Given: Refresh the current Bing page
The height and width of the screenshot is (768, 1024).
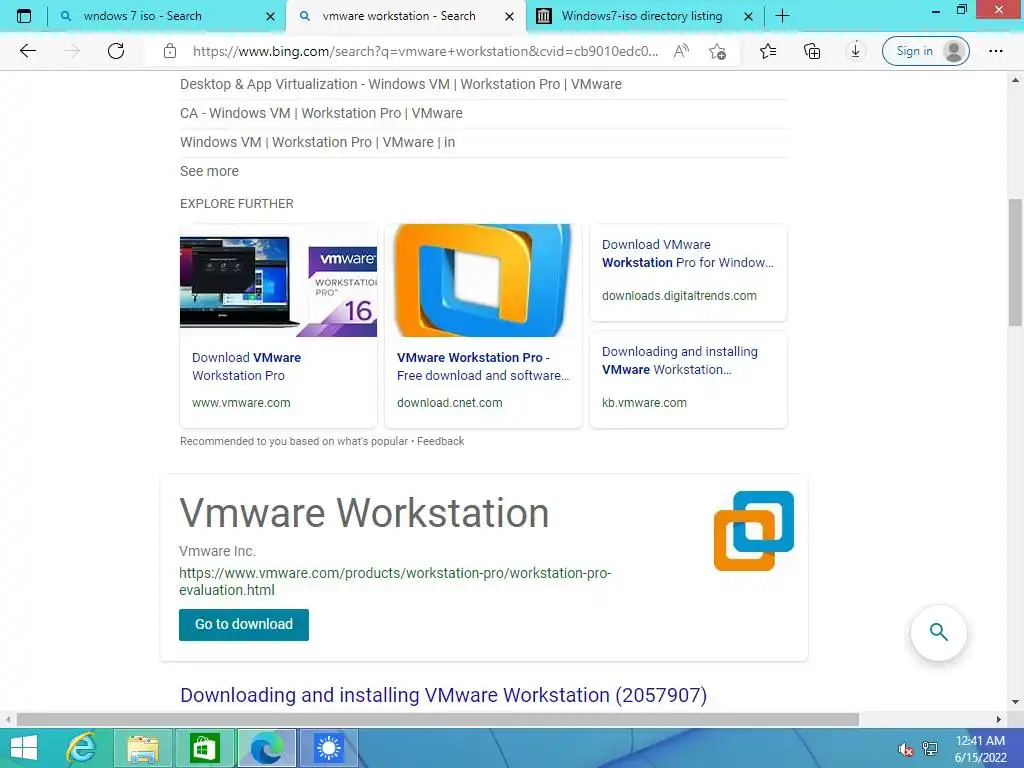Looking at the screenshot, I should pos(116,51).
